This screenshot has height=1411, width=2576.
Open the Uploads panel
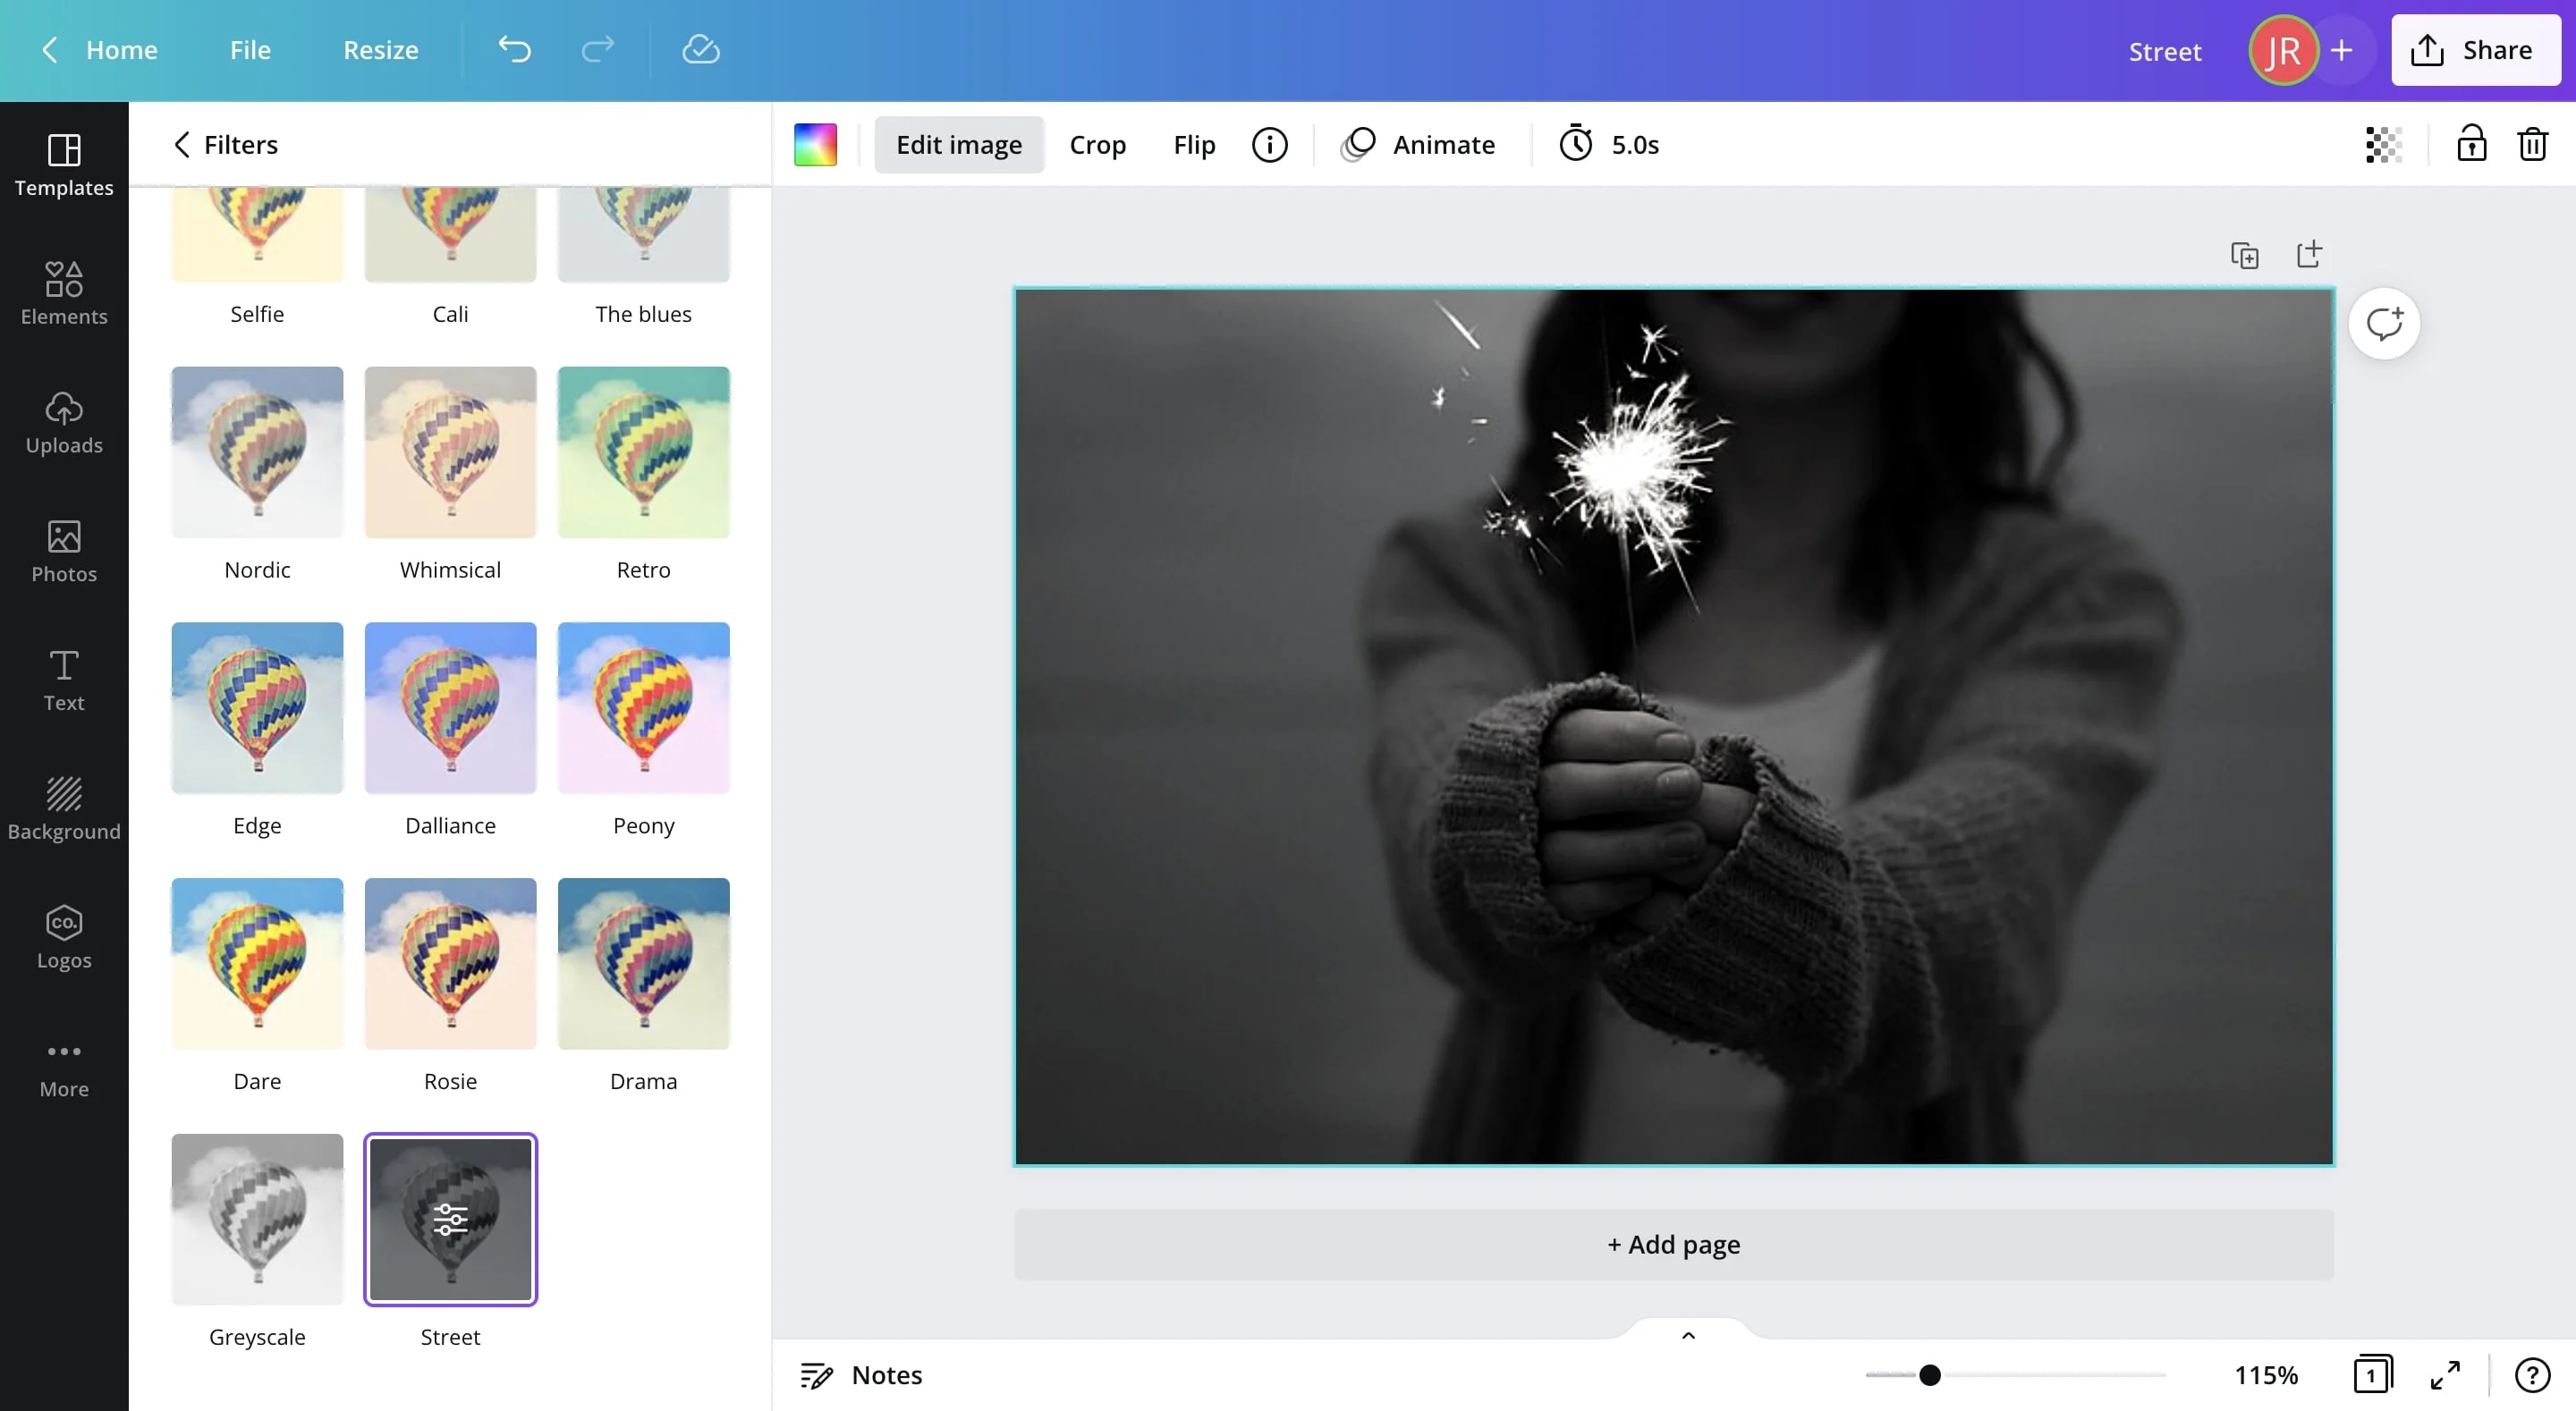[64, 424]
